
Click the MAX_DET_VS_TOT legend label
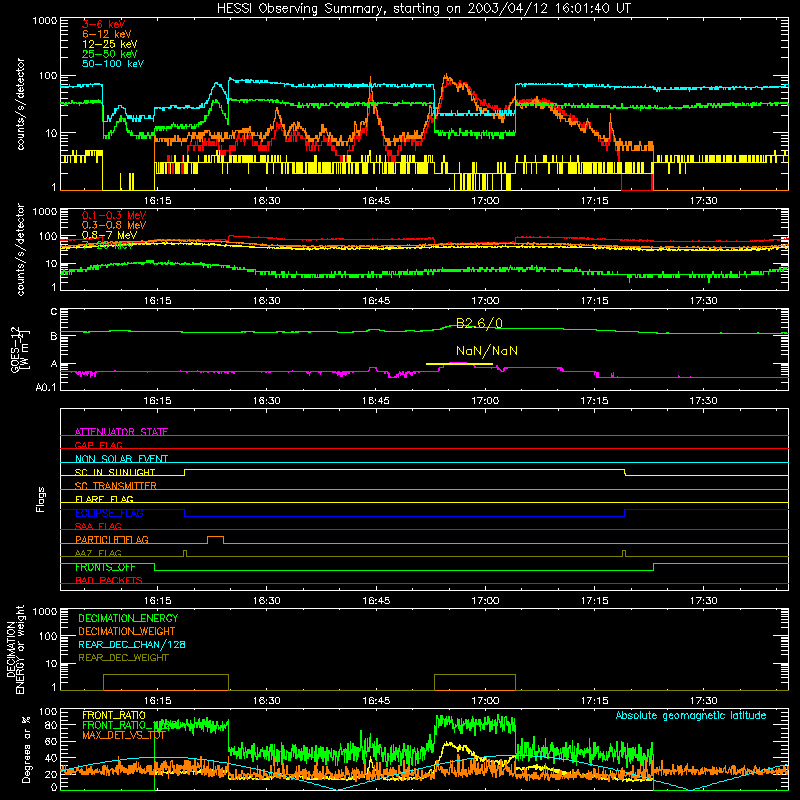click(x=124, y=735)
